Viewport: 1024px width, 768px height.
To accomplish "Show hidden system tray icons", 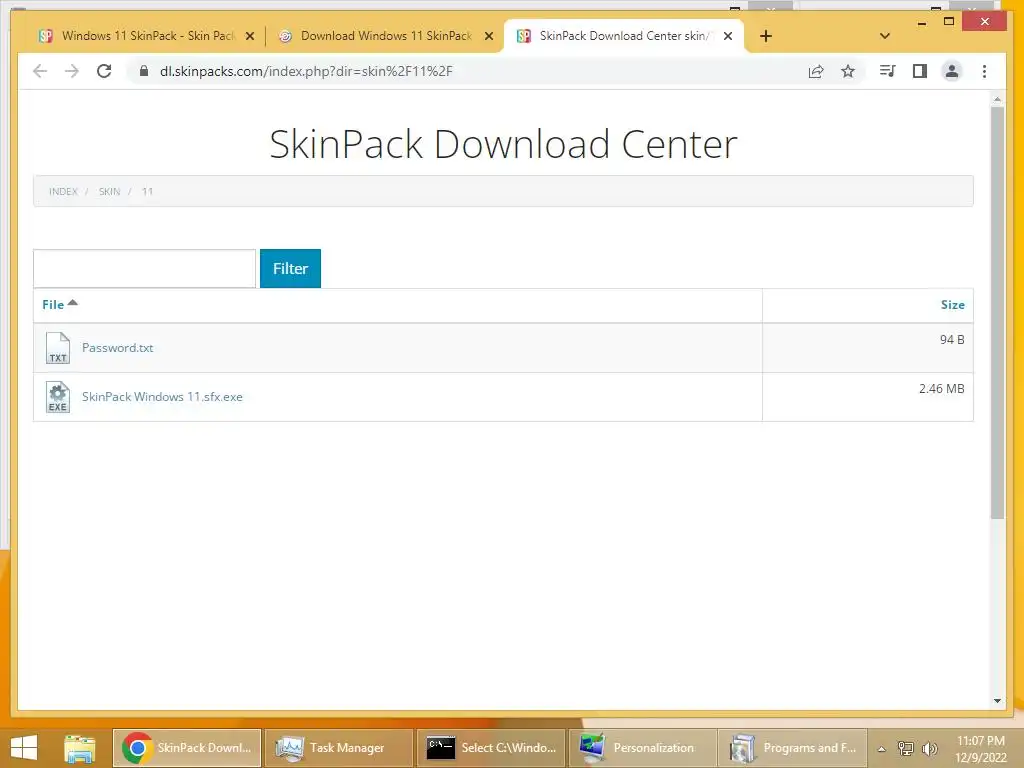I will tap(882, 749).
